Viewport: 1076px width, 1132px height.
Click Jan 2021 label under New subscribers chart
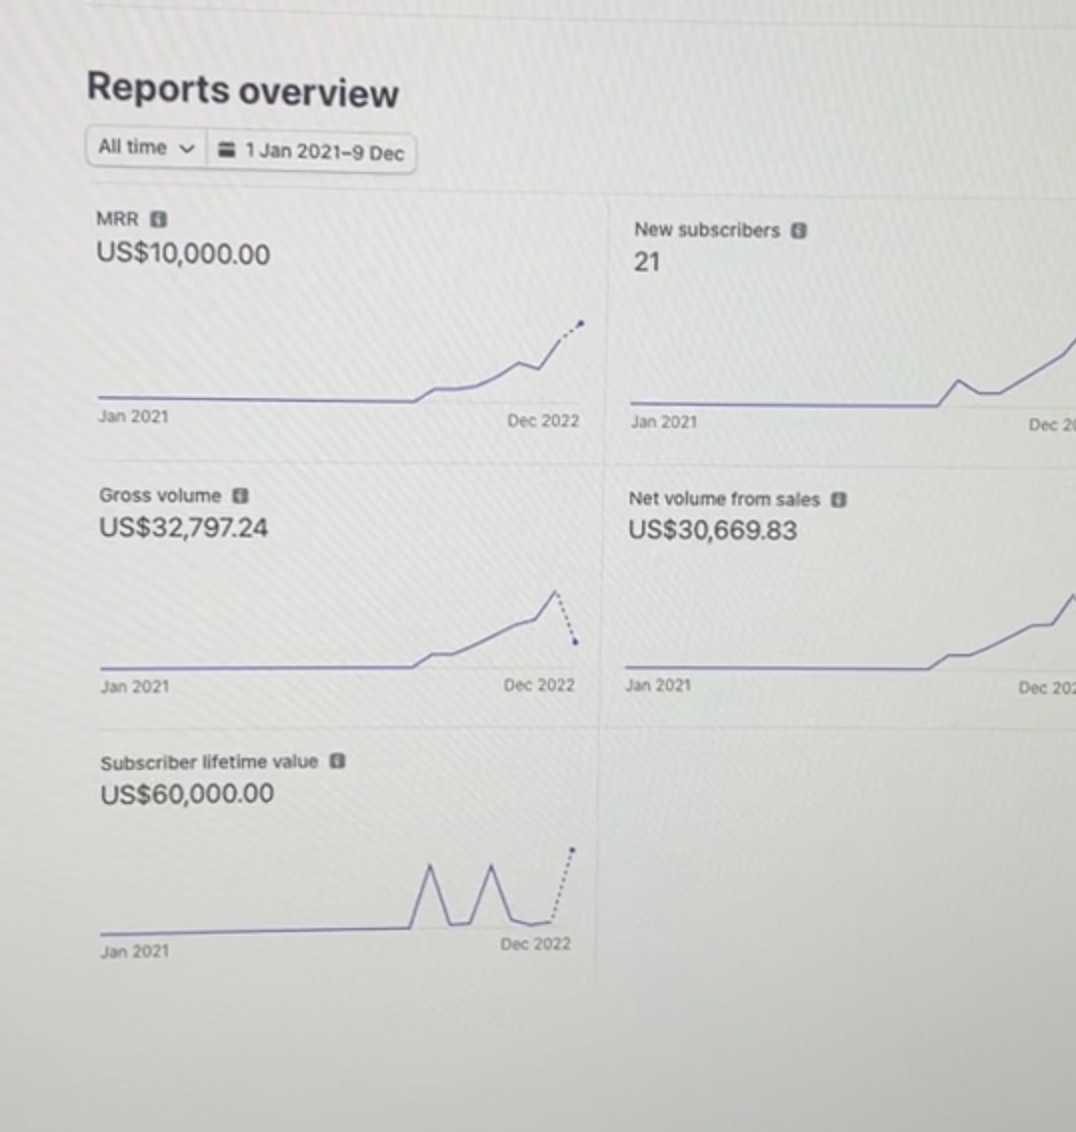664,422
